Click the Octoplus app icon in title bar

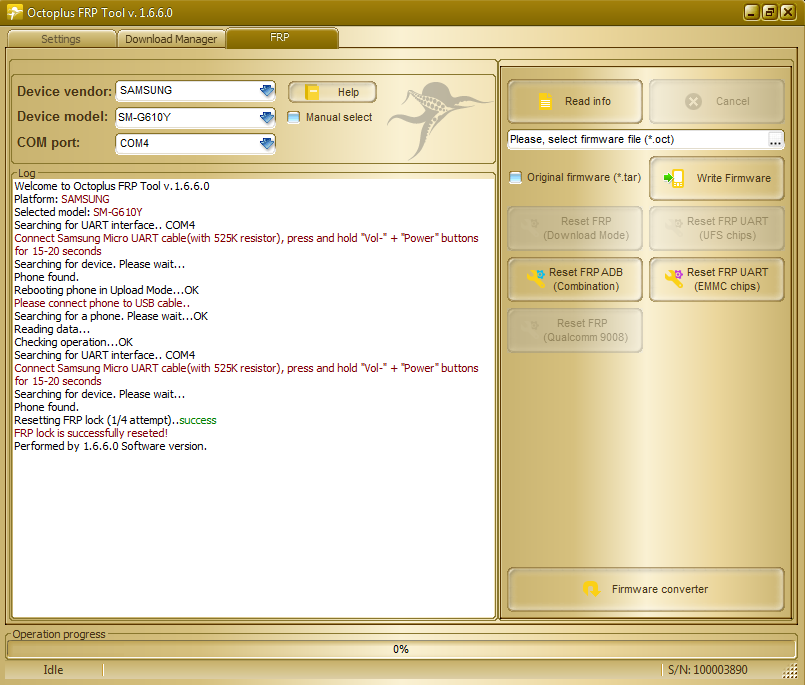tap(14, 12)
